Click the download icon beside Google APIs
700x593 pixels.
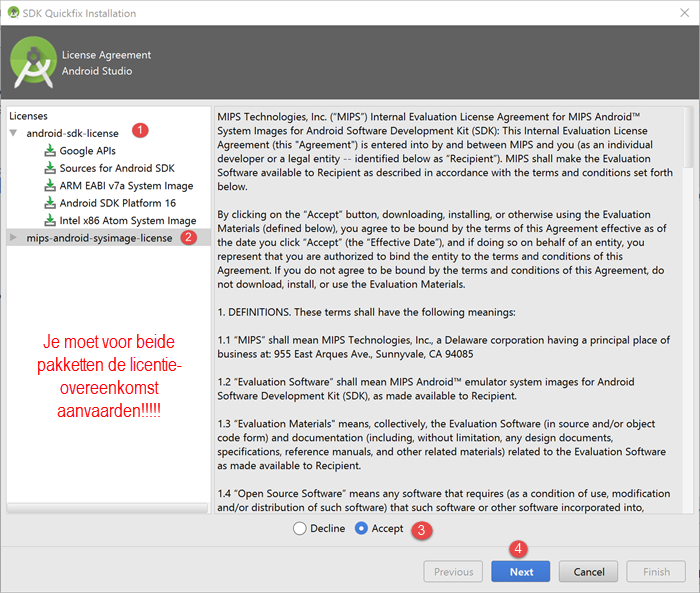pos(50,150)
